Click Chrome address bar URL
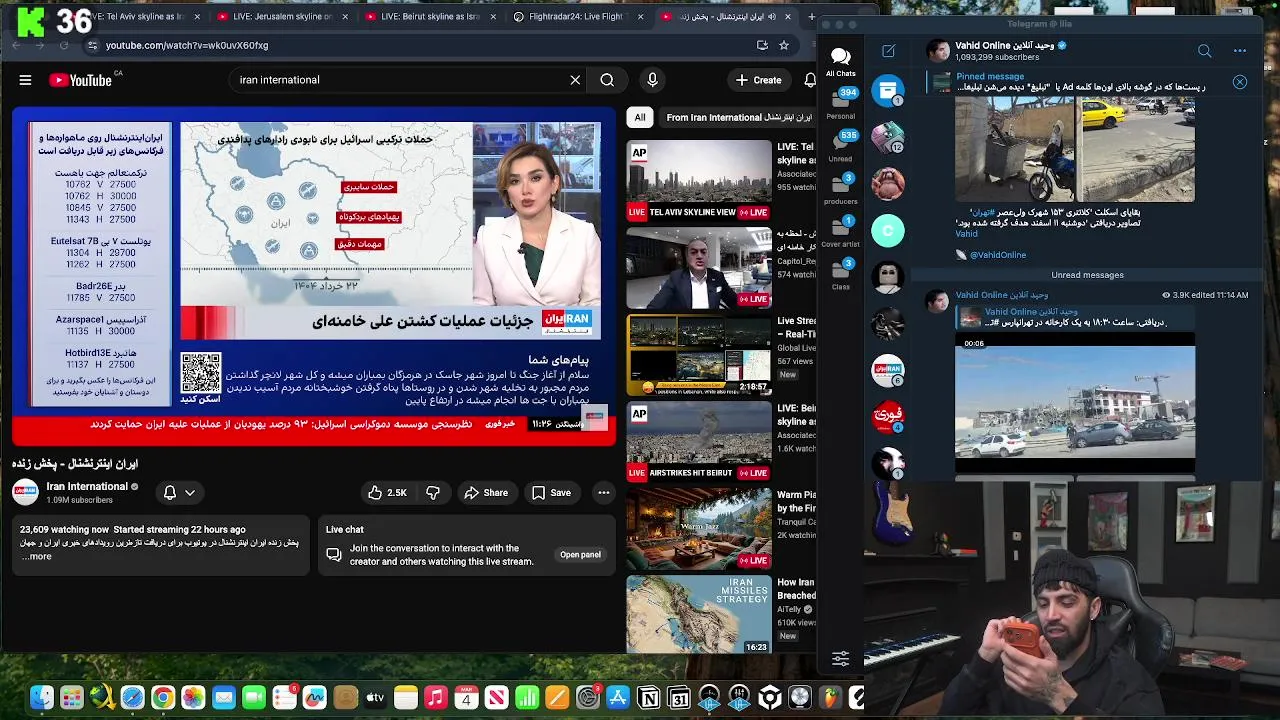The height and width of the screenshot is (720, 1280). click(x=187, y=45)
